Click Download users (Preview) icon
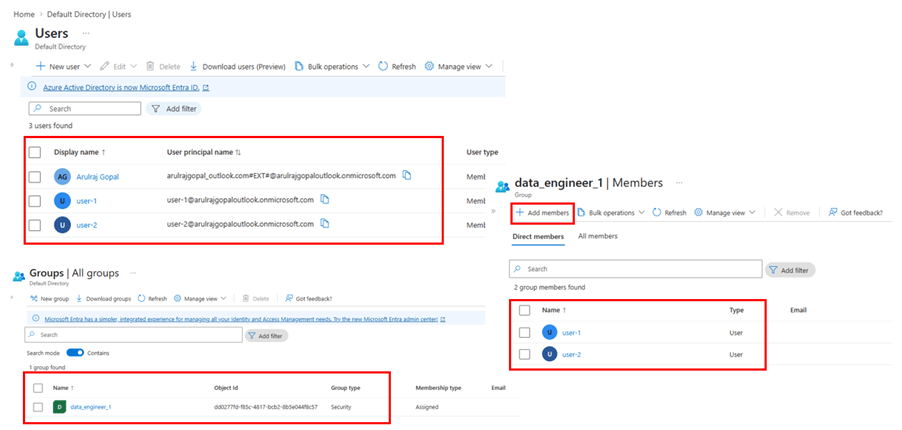This screenshot has height=430, width=902. pos(193,66)
